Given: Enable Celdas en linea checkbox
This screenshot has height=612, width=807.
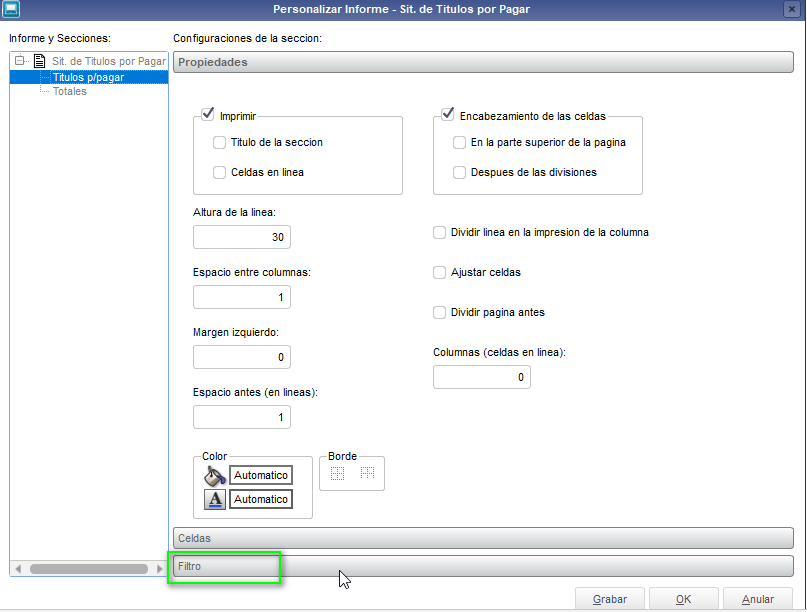Looking at the screenshot, I should click(x=219, y=172).
